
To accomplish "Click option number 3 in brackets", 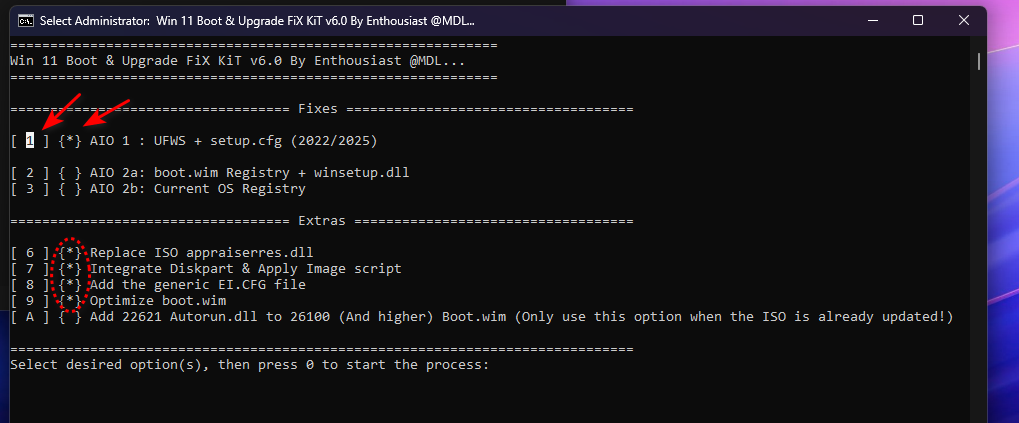I will 30,189.
